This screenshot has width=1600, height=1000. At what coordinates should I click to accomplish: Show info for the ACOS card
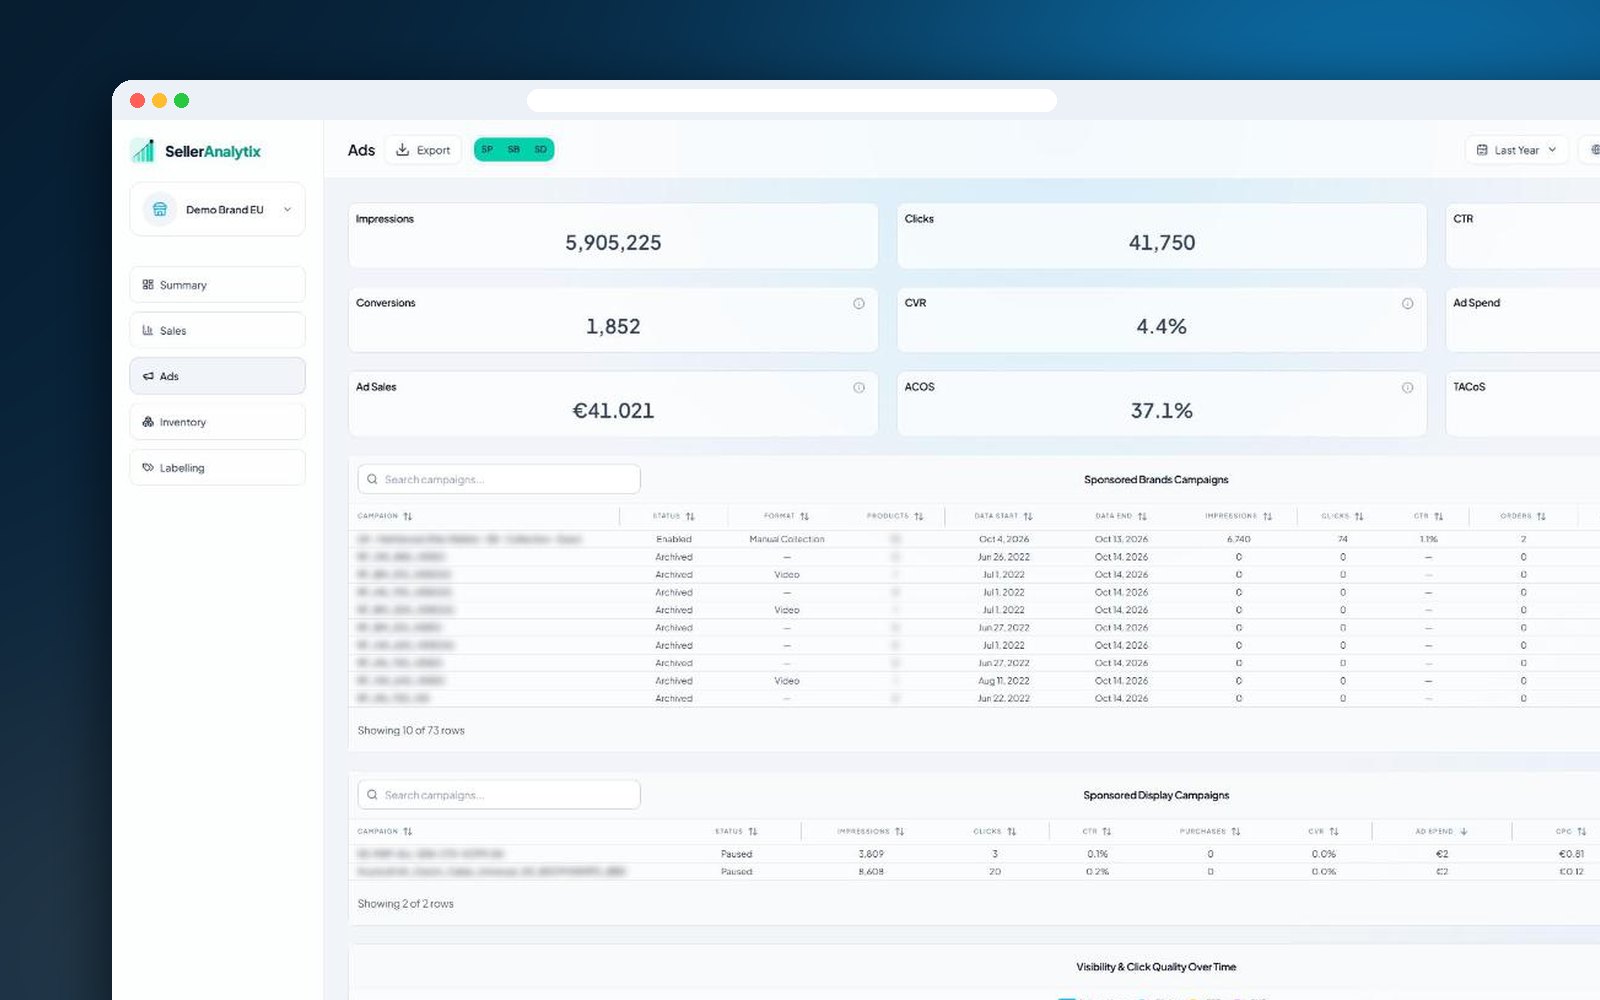tap(1407, 387)
